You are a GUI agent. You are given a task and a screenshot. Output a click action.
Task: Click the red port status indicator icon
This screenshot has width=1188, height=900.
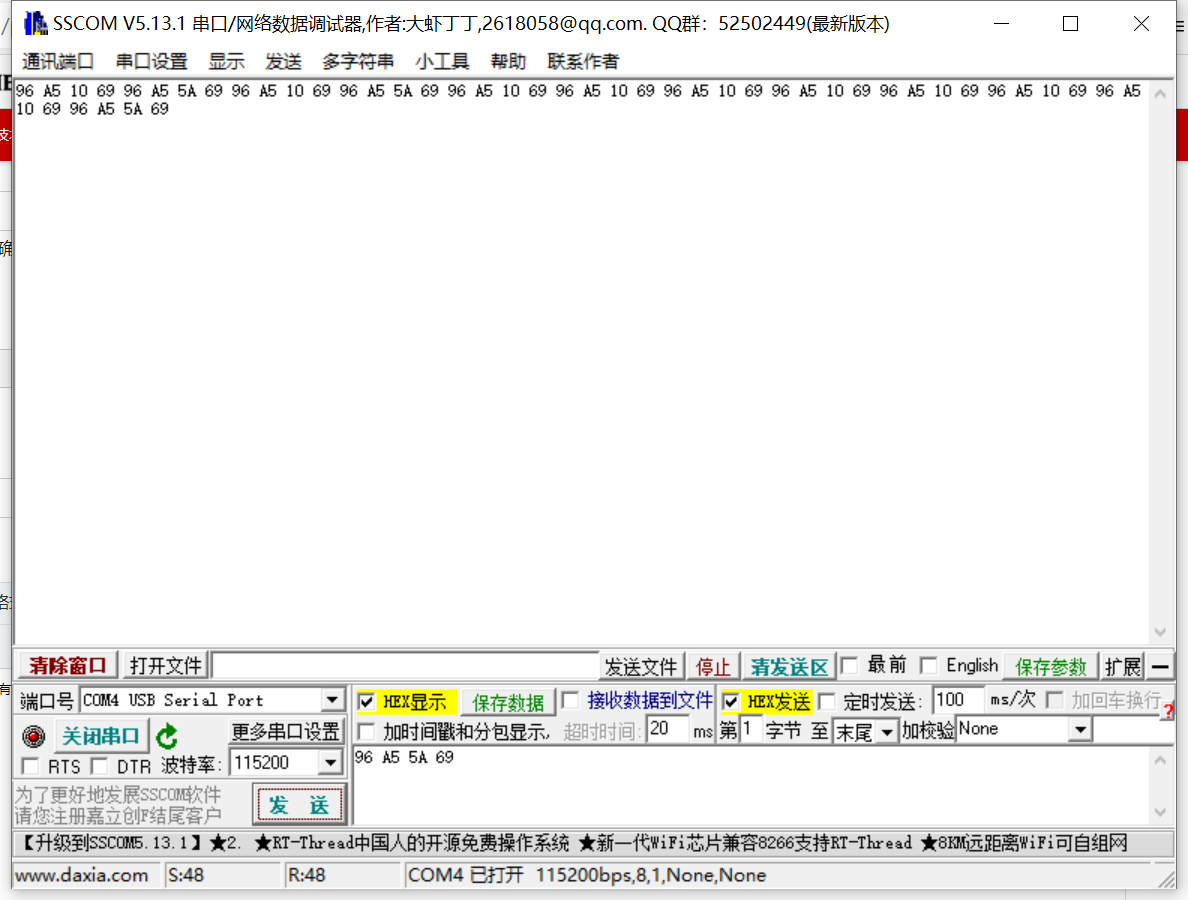coord(33,736)
